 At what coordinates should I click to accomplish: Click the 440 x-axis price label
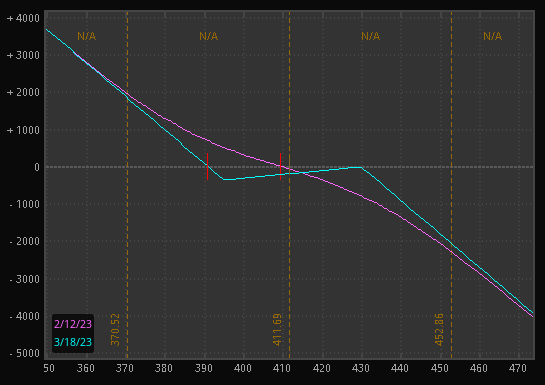[400, 368]
